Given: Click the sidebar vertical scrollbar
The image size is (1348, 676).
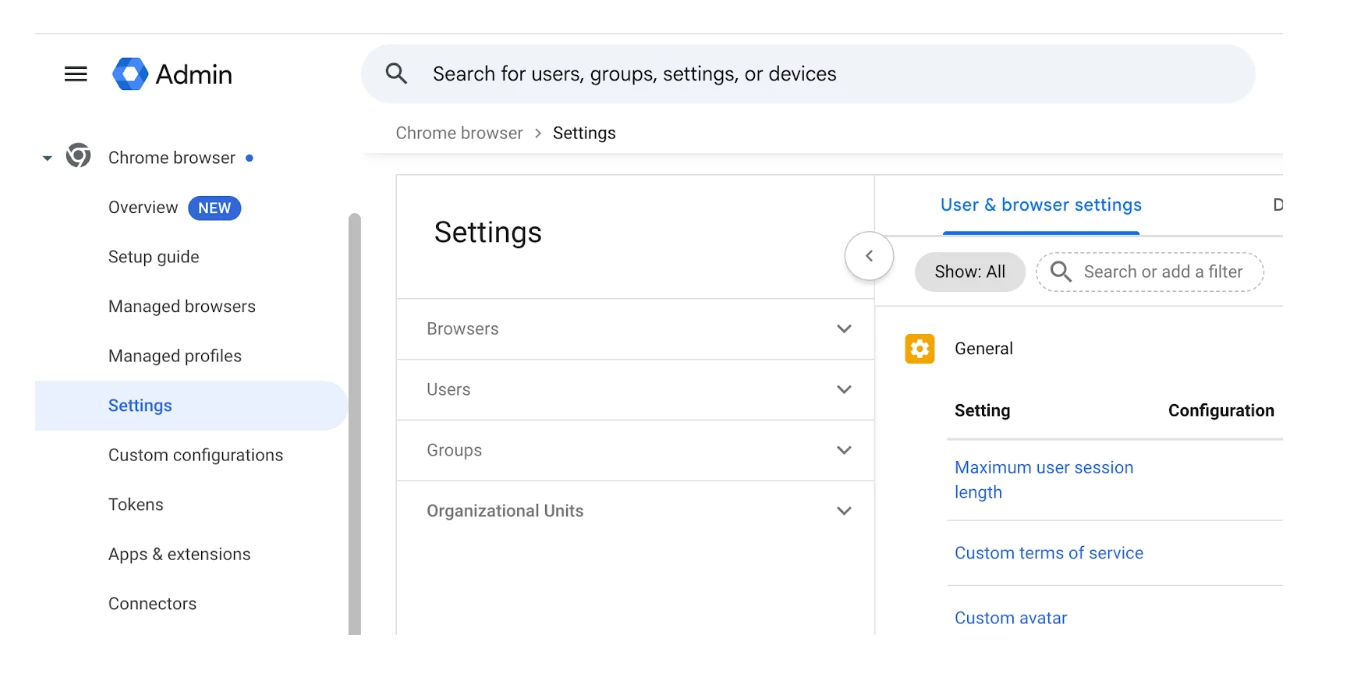Looking at the screenshot, I should [354, 420].
